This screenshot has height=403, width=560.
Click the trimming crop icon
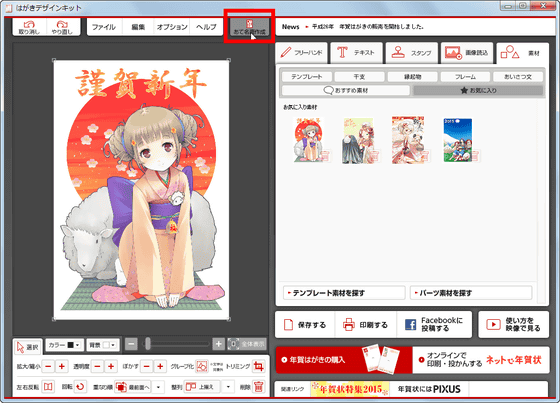tap(258, 366)
